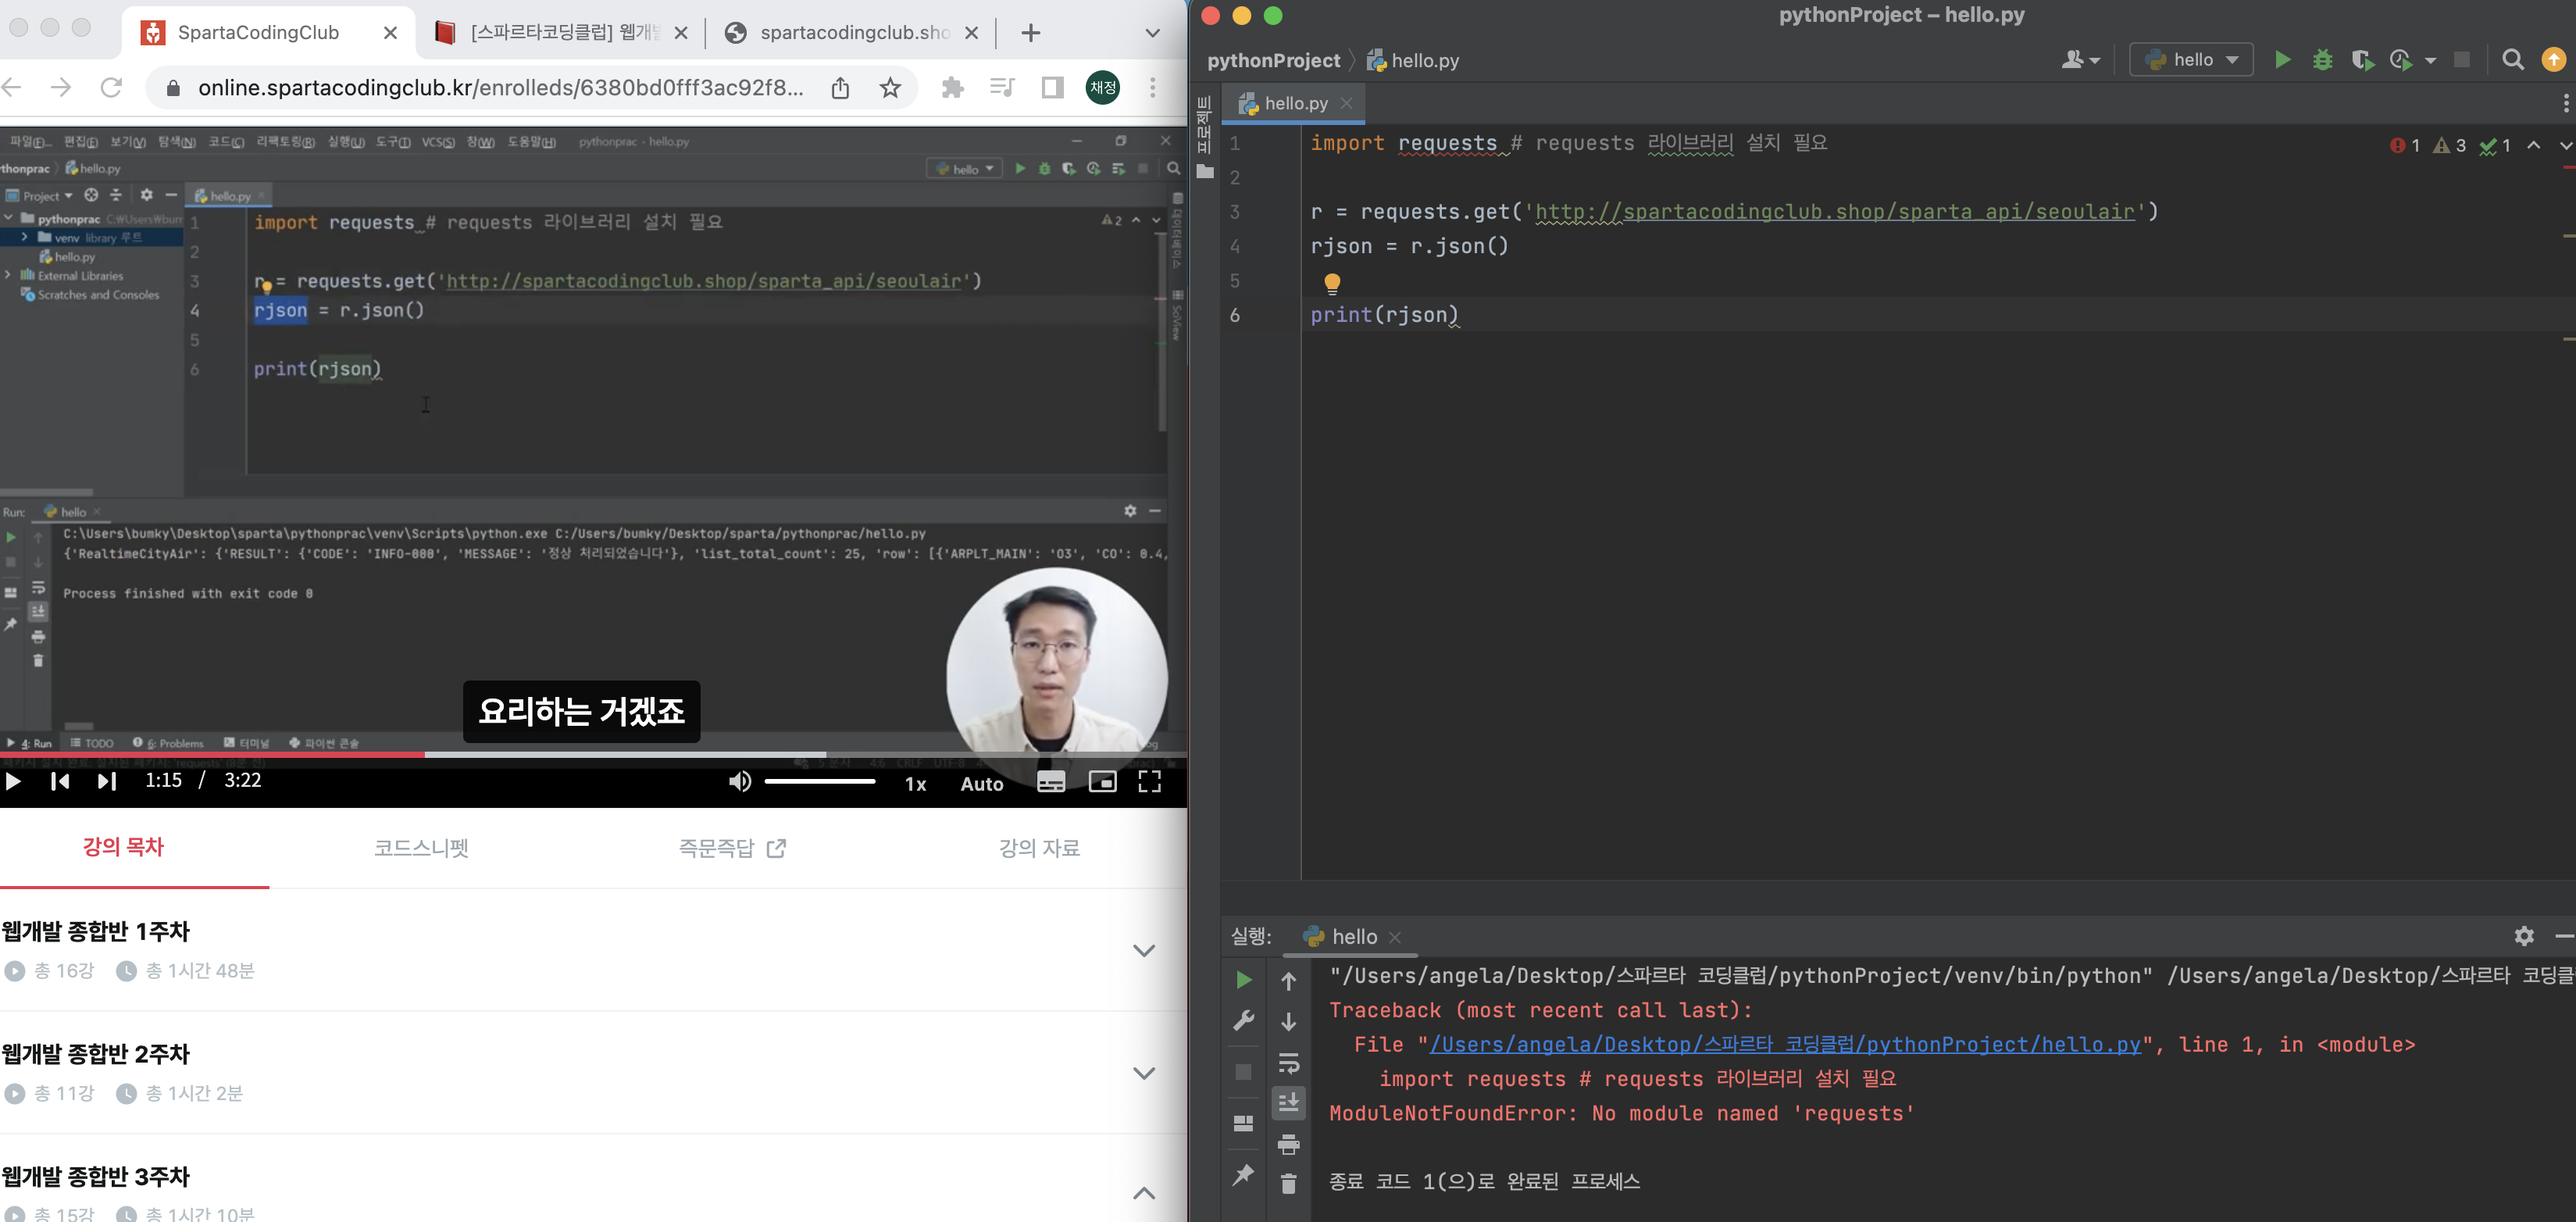Restore layout icon in Run panel
This screenshot has height=1222, width=2576.
(1243, 1123)
